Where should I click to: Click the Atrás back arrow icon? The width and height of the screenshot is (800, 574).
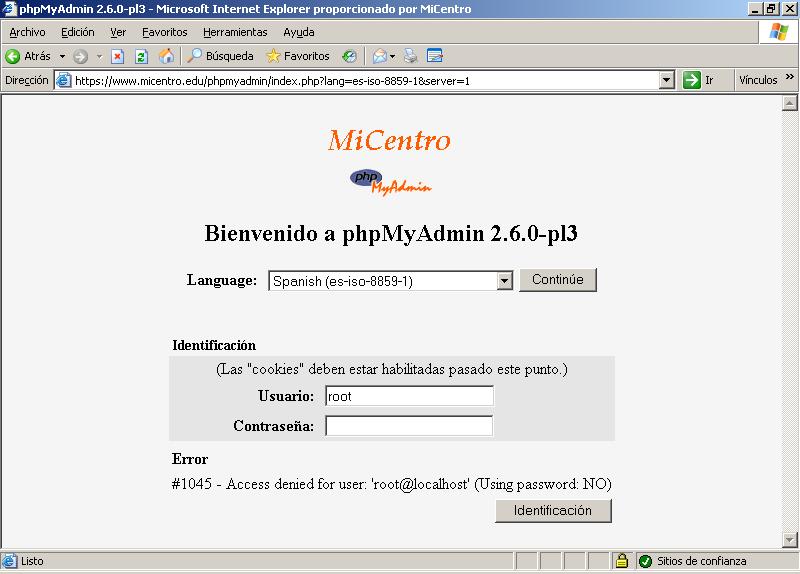[13, 56]
